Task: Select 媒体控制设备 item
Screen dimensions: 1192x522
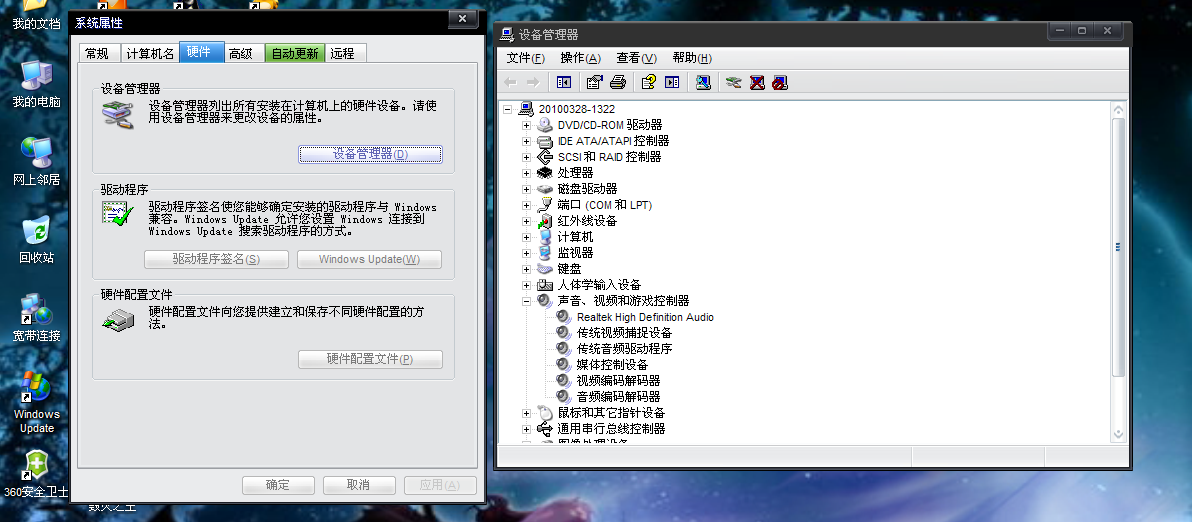Action: (x=612, y=365)
